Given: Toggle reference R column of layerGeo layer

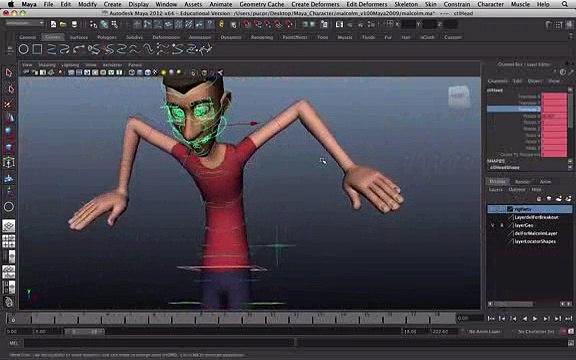Looking at the screenshot, I should click(x=501, y=225).
